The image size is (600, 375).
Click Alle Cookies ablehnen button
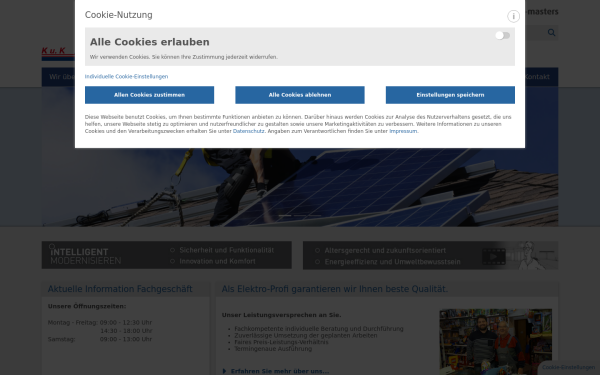tap(300, 95)
